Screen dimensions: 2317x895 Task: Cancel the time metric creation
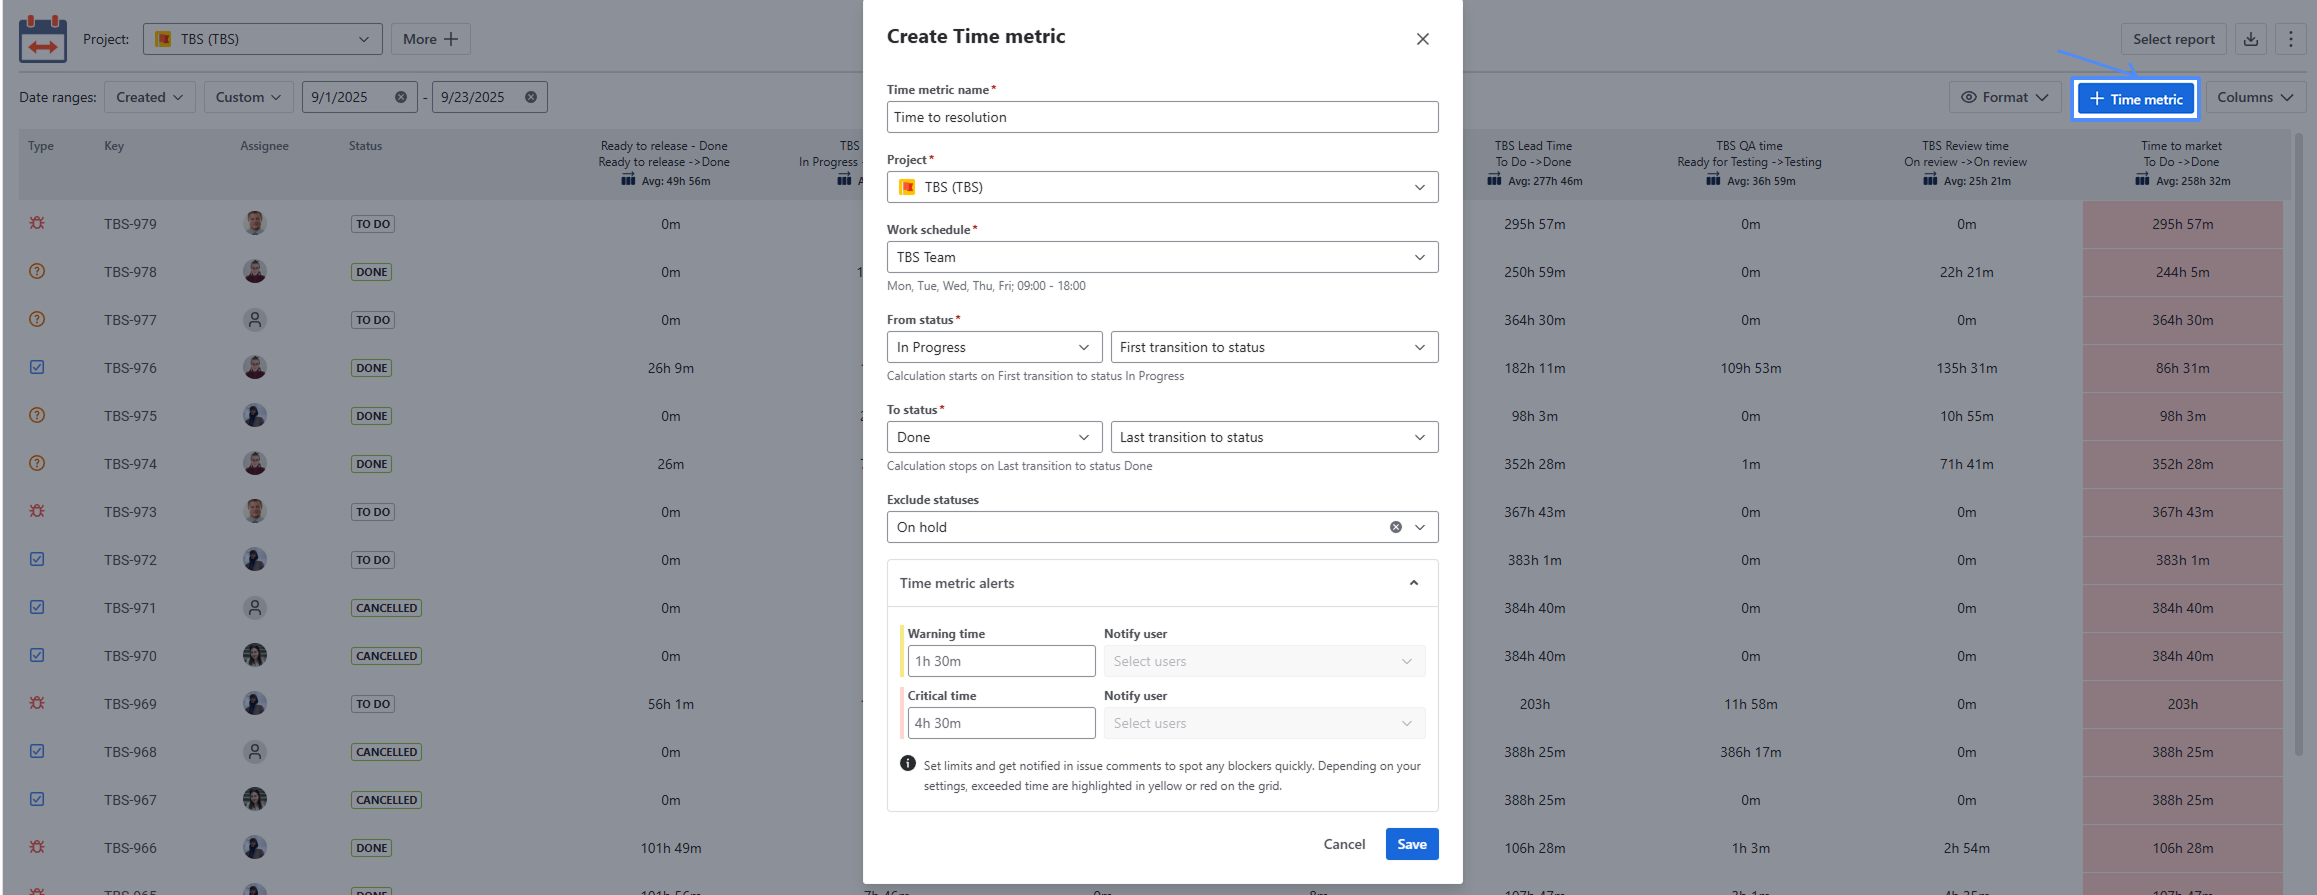[x=1343, y=844]
